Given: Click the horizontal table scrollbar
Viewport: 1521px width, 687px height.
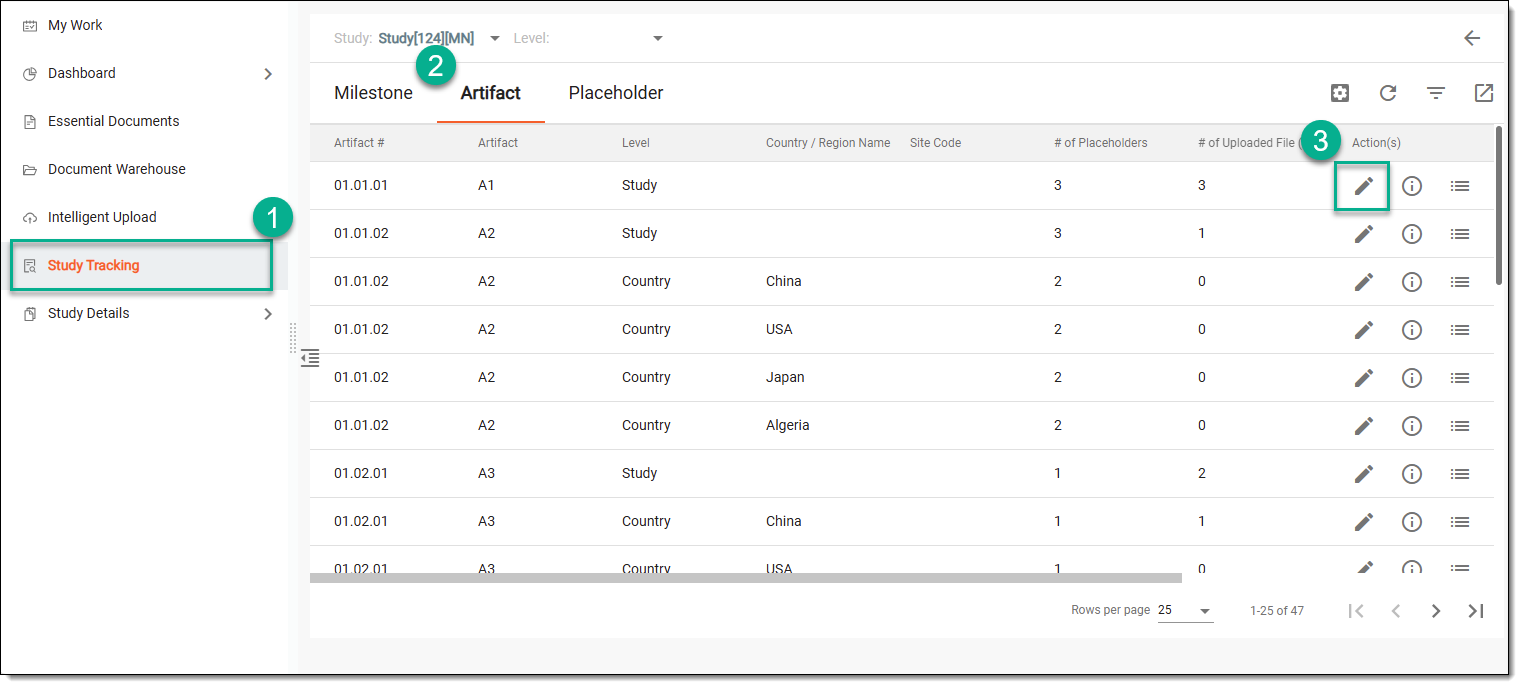Looking at the screenshot, I should coord(746,578).
